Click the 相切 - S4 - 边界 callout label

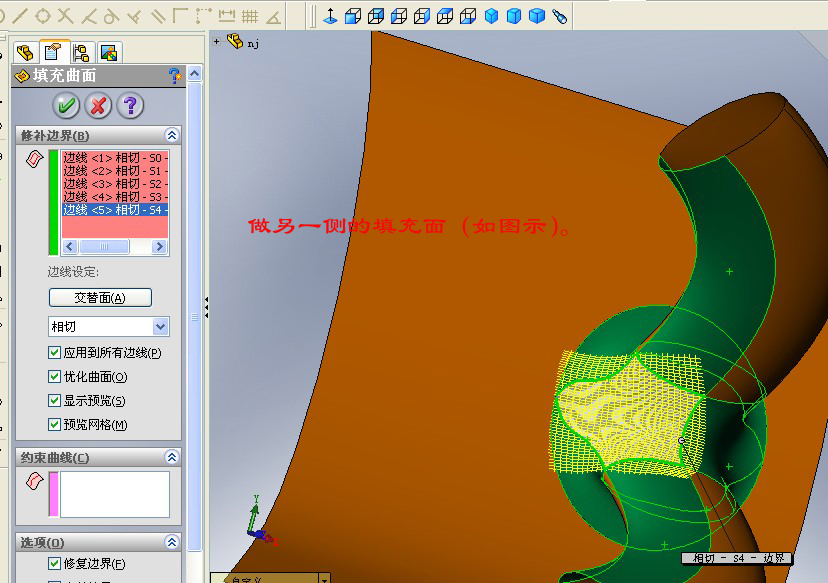737,558
